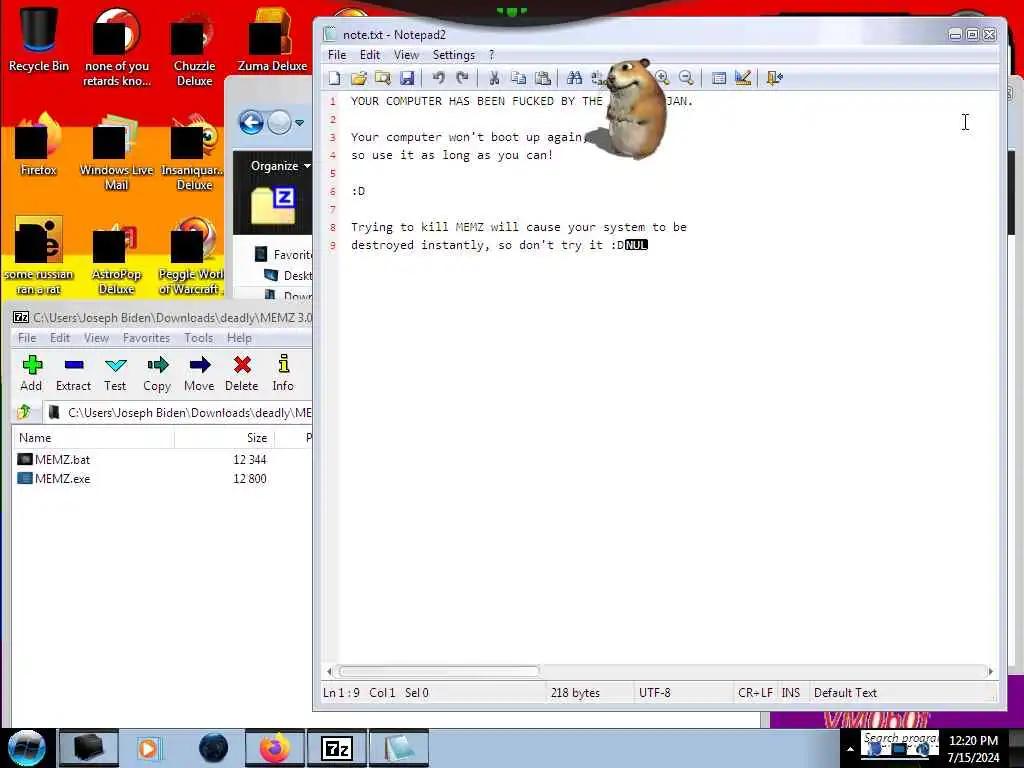Sort 7-Zip list by Size column
Screen dimensions: 1024x768
point(224,438)
